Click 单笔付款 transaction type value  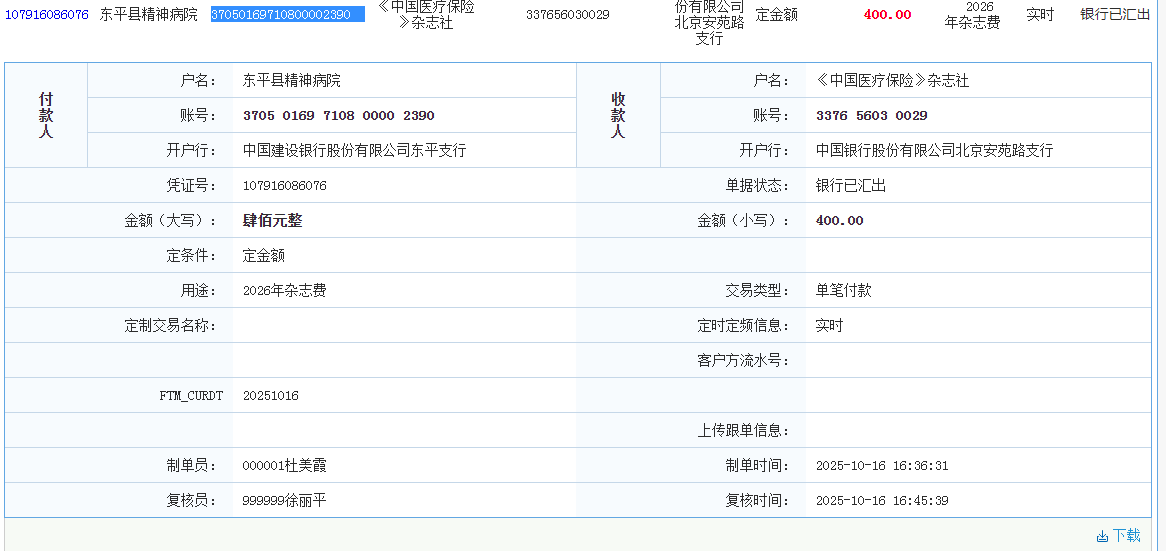tap(843, 290)
